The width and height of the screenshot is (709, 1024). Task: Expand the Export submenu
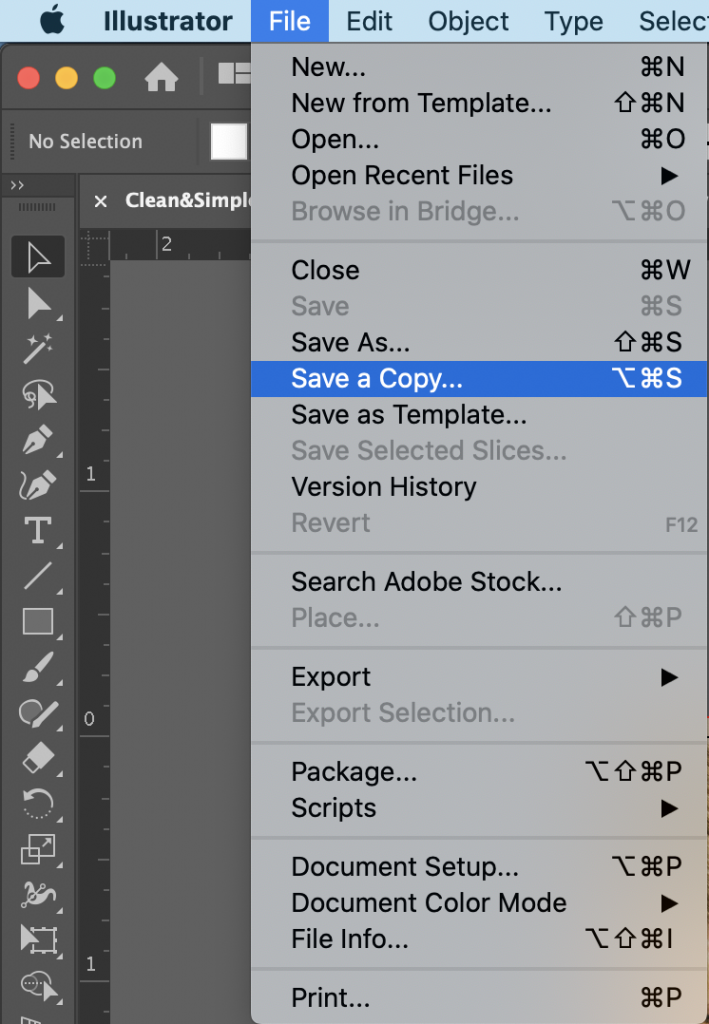coord(479,677)
